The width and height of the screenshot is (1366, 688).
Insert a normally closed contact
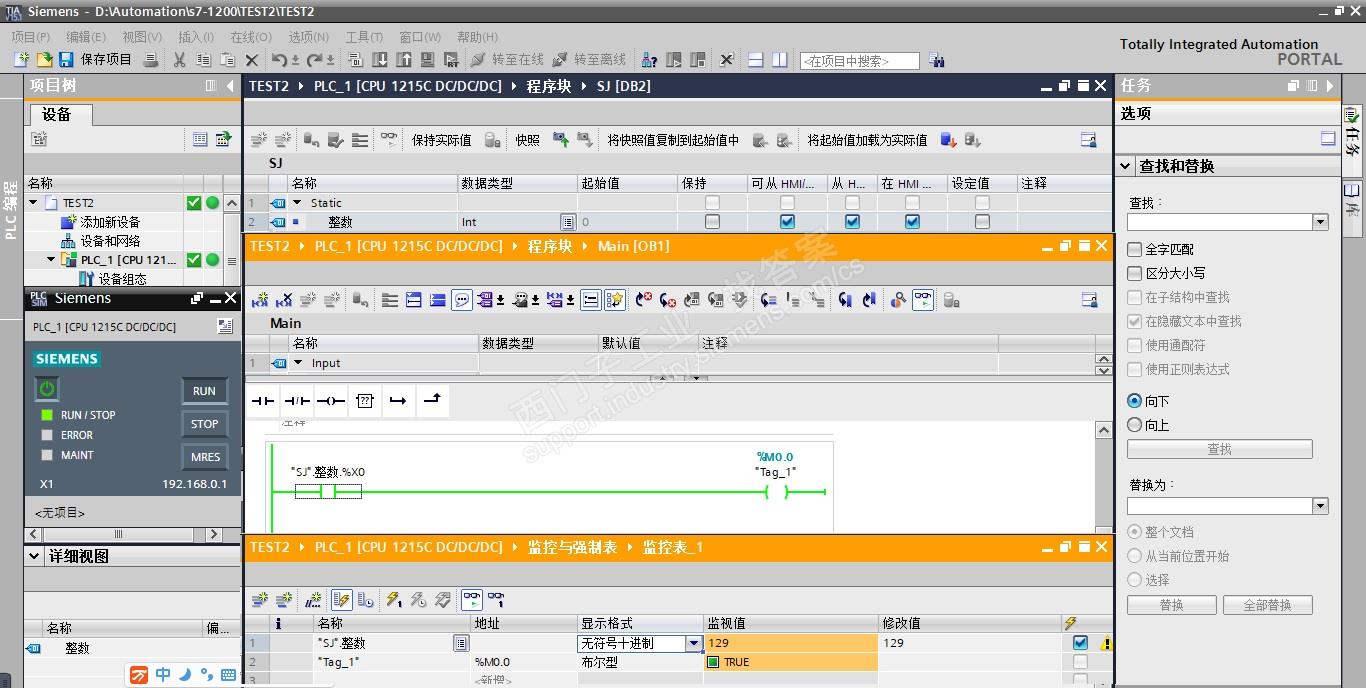pos(297,401)
